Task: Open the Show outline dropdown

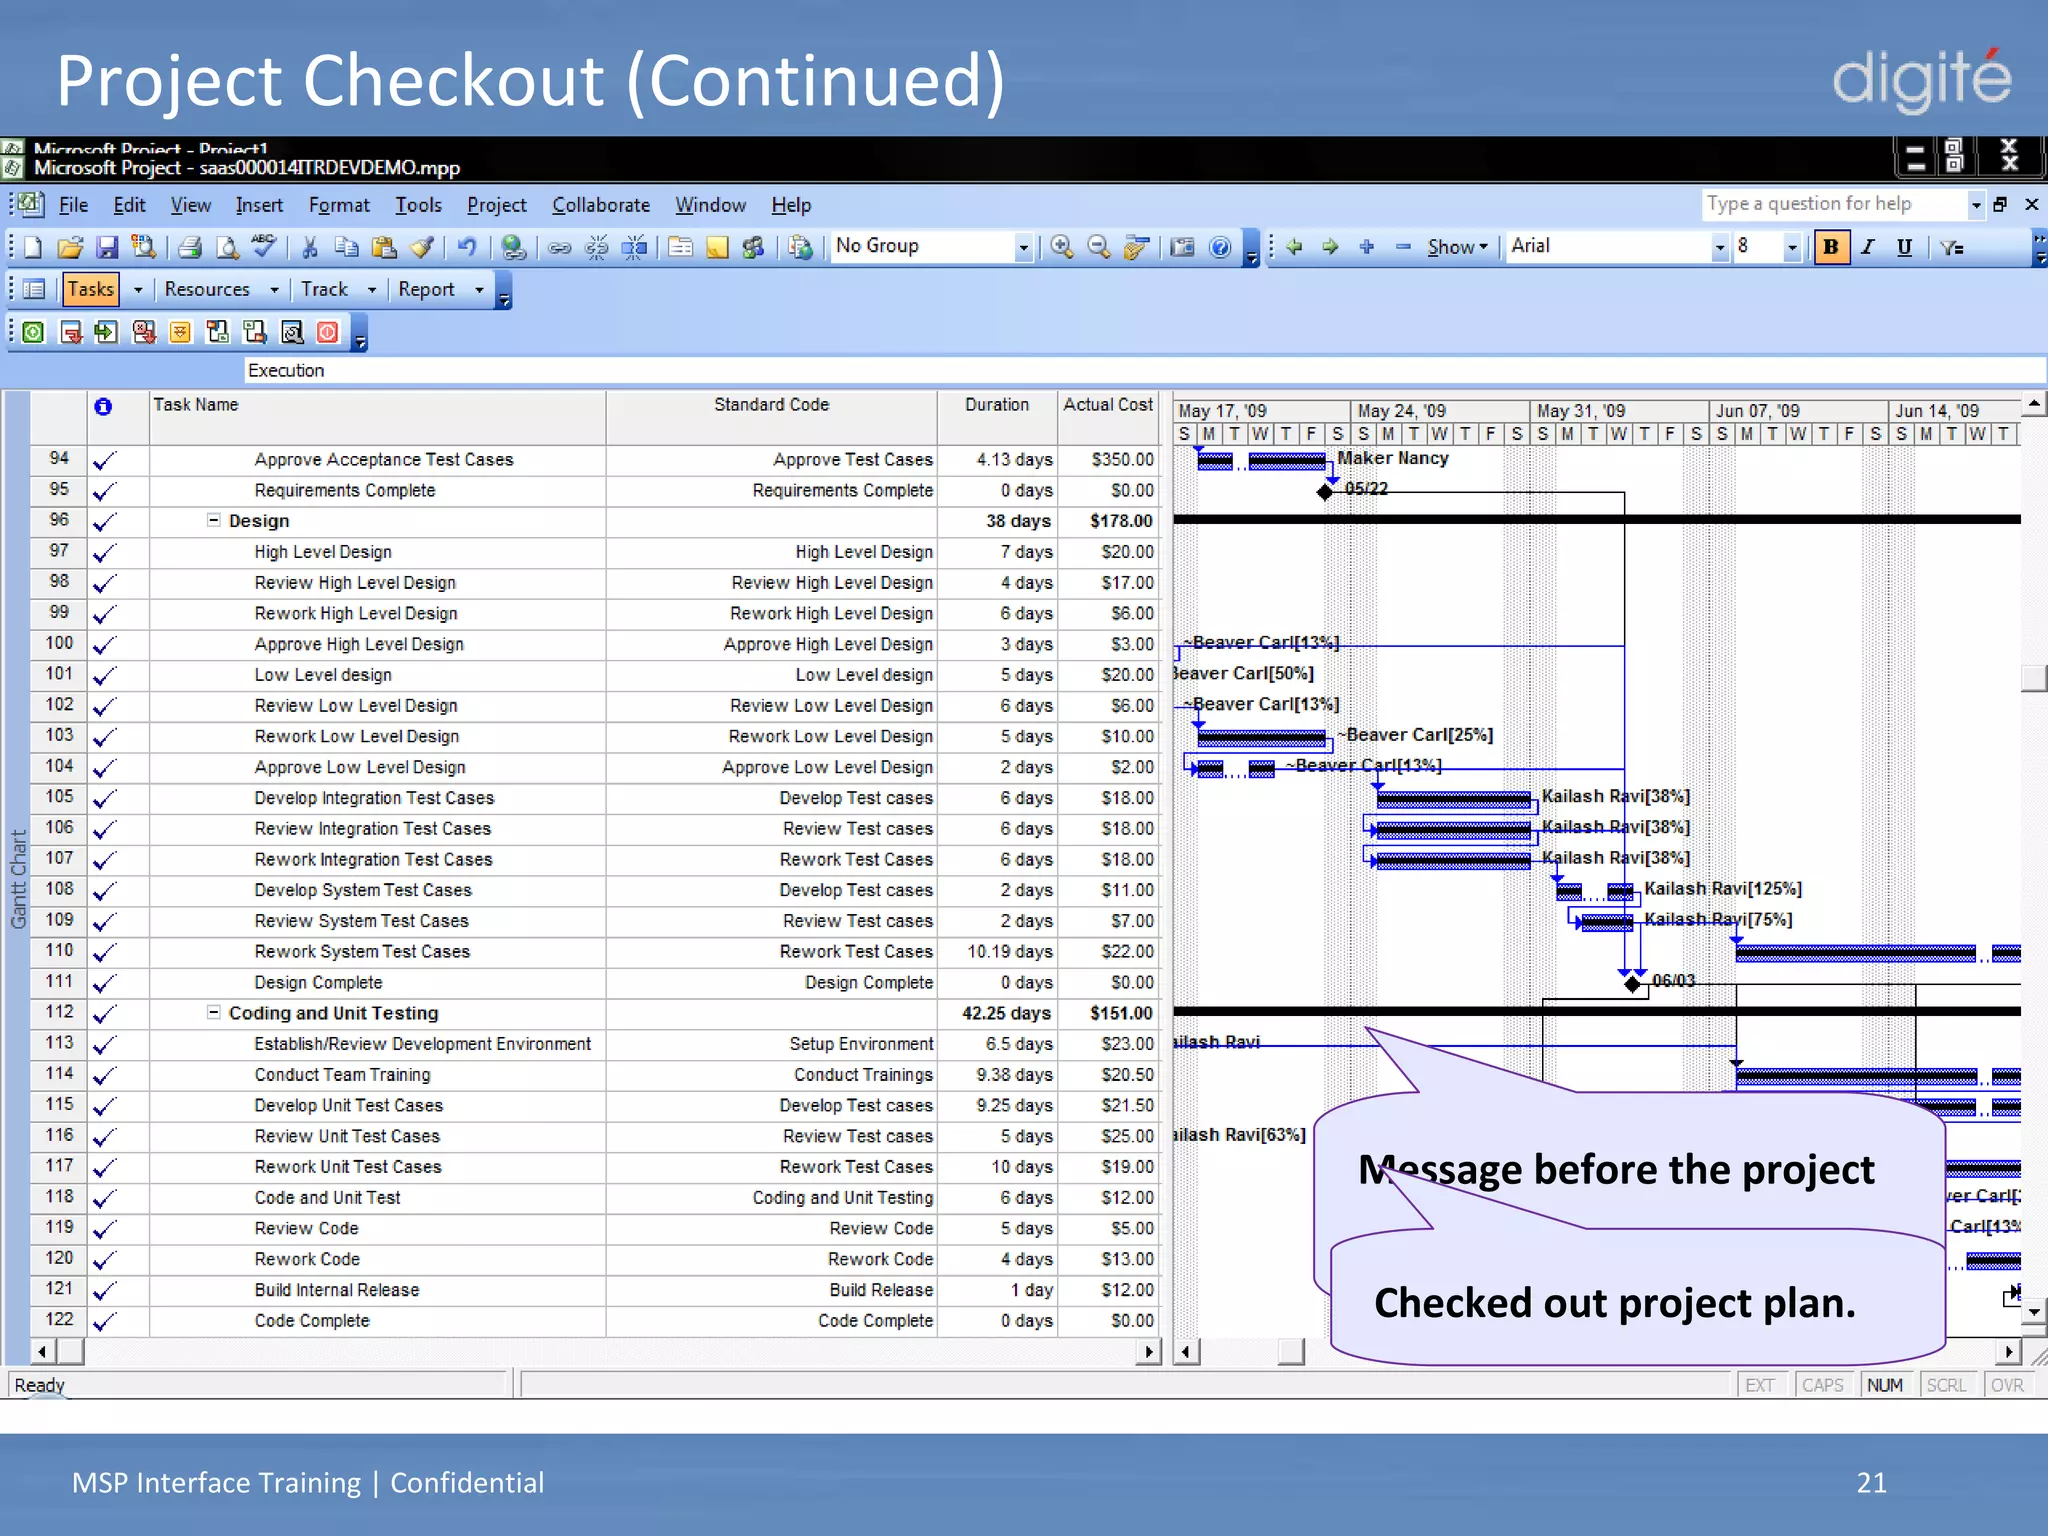Action: pos(1458,247)
